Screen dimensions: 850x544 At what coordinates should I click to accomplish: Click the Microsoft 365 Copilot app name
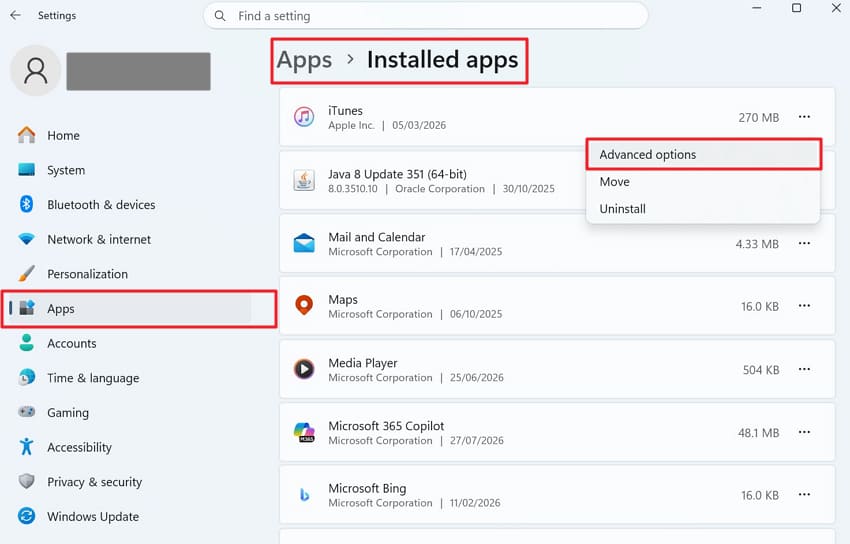386,426
